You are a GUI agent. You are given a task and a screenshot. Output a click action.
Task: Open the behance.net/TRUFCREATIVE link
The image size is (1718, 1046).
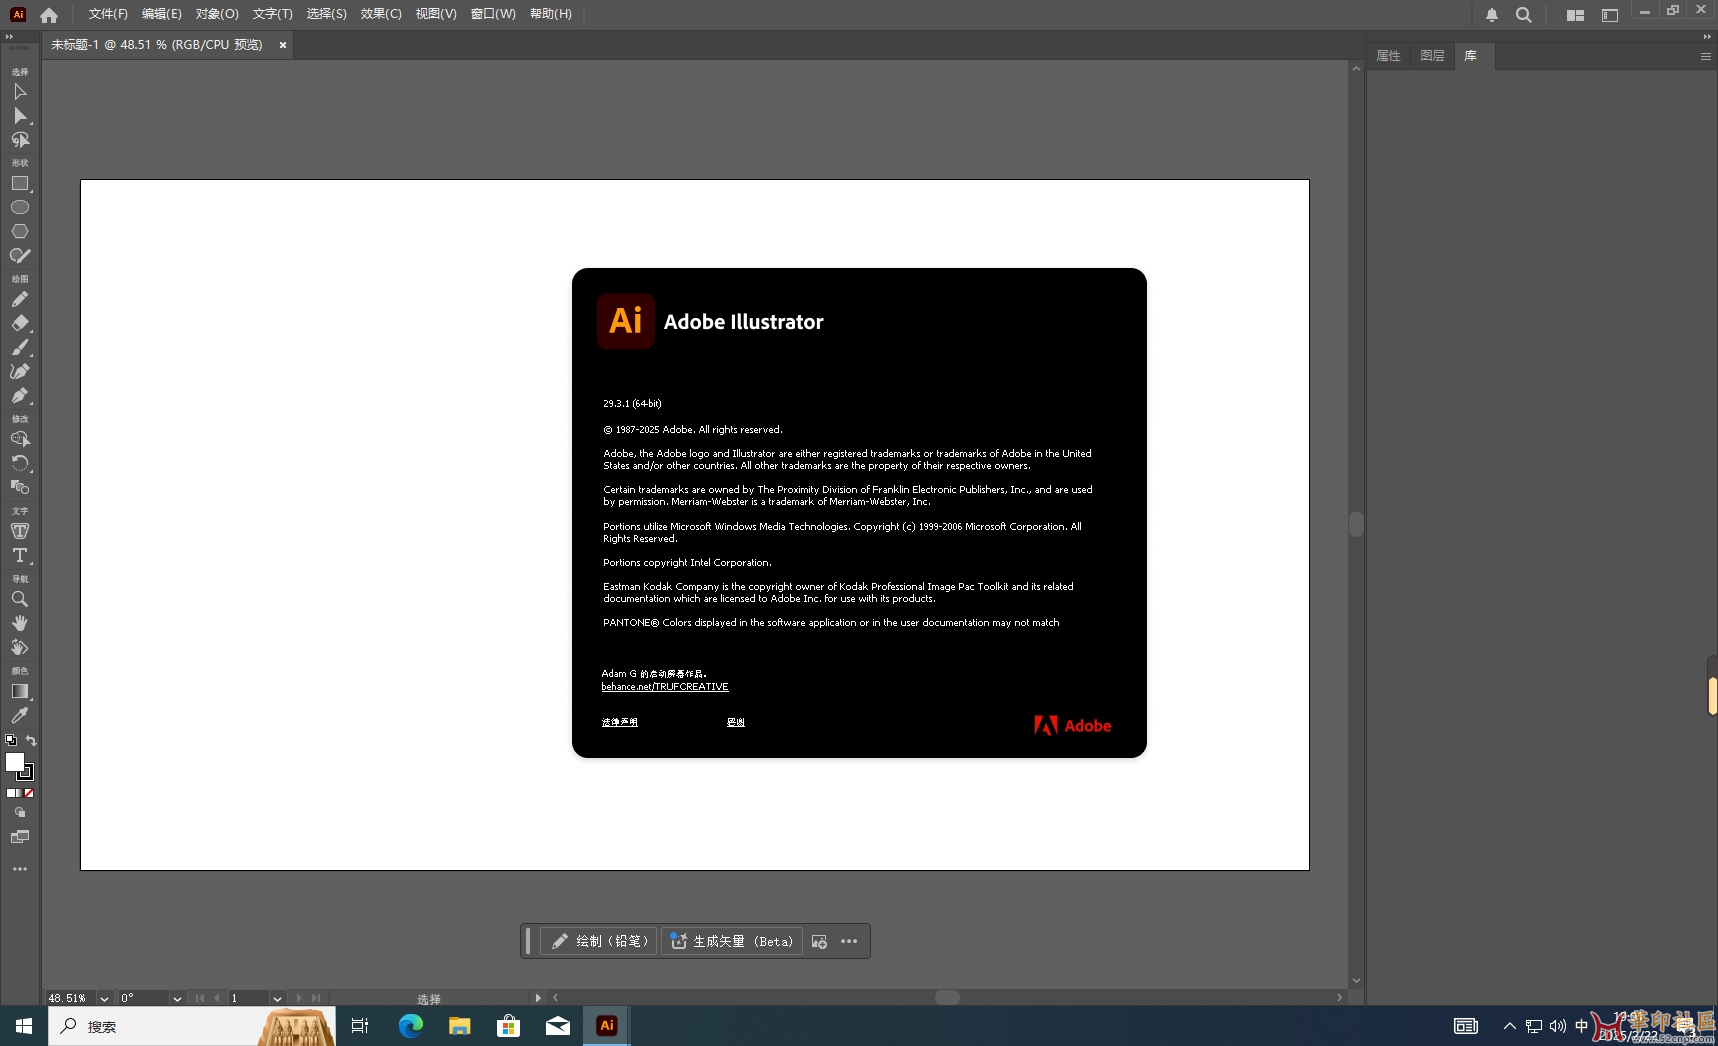(665, 687)
